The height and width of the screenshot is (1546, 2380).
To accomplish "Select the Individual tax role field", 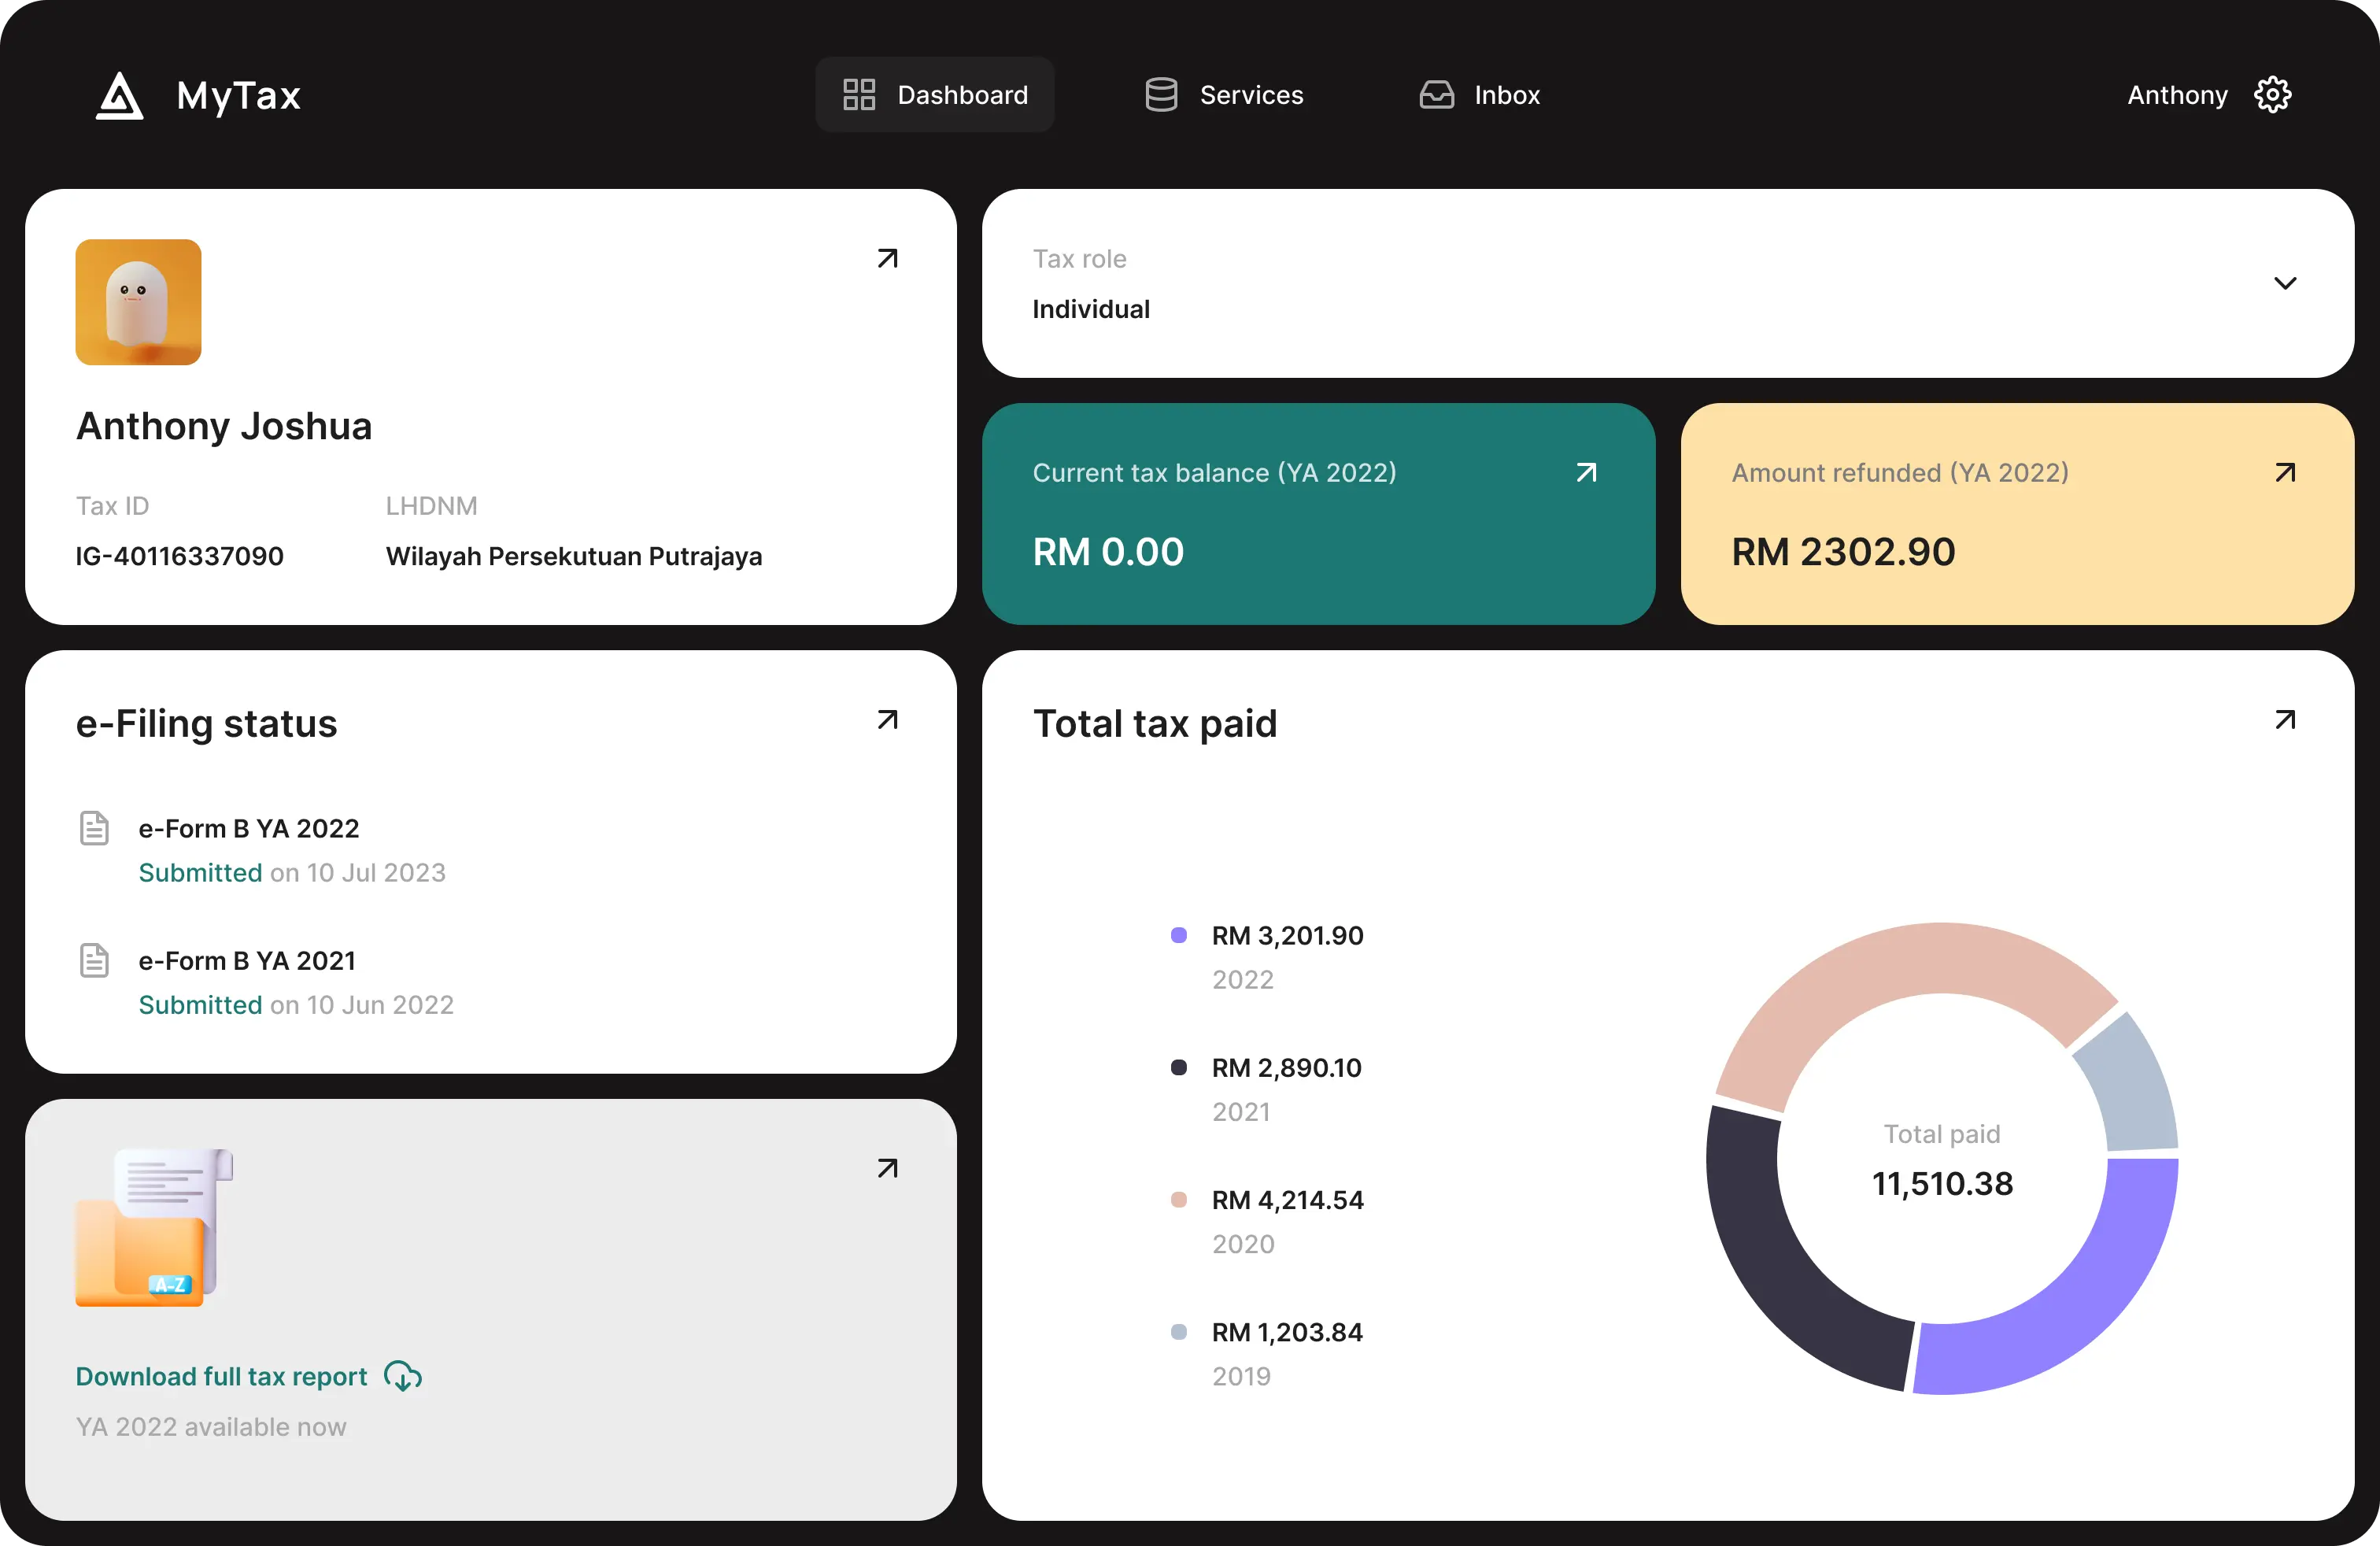I will coord(1091,309).
